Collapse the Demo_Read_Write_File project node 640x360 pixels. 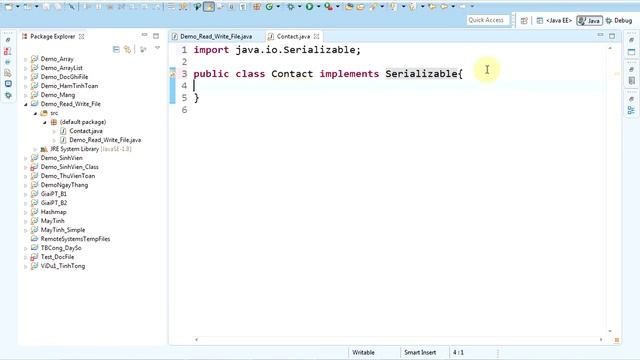coord(26,104)
